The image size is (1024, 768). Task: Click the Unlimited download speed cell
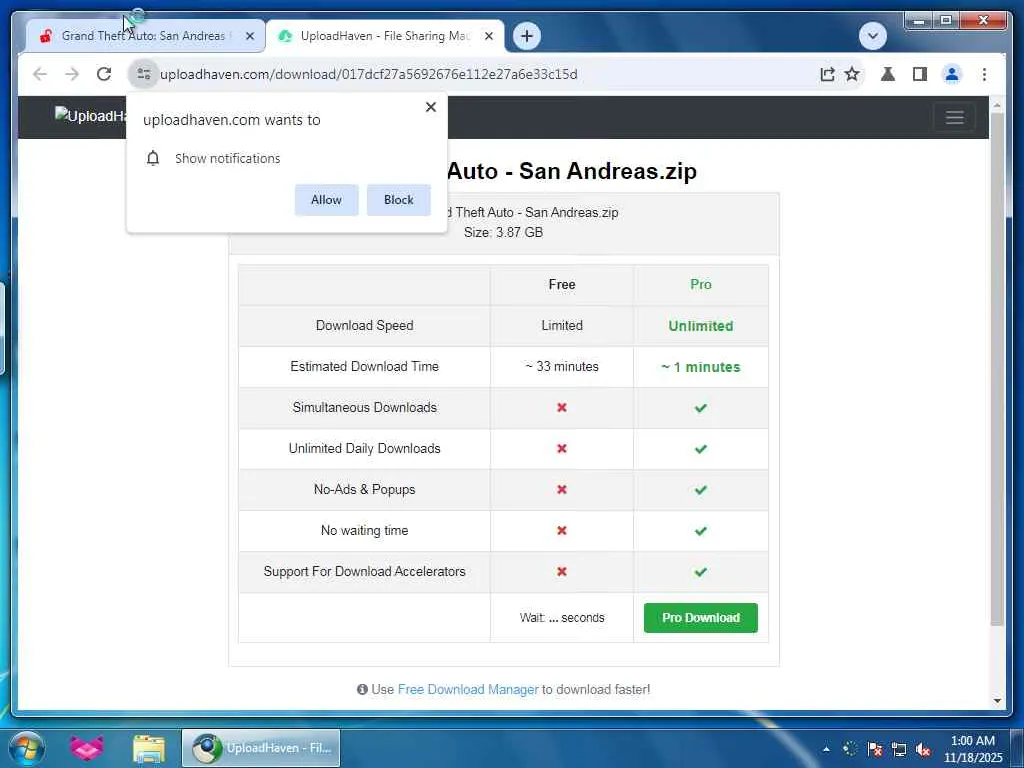point(701,326)
